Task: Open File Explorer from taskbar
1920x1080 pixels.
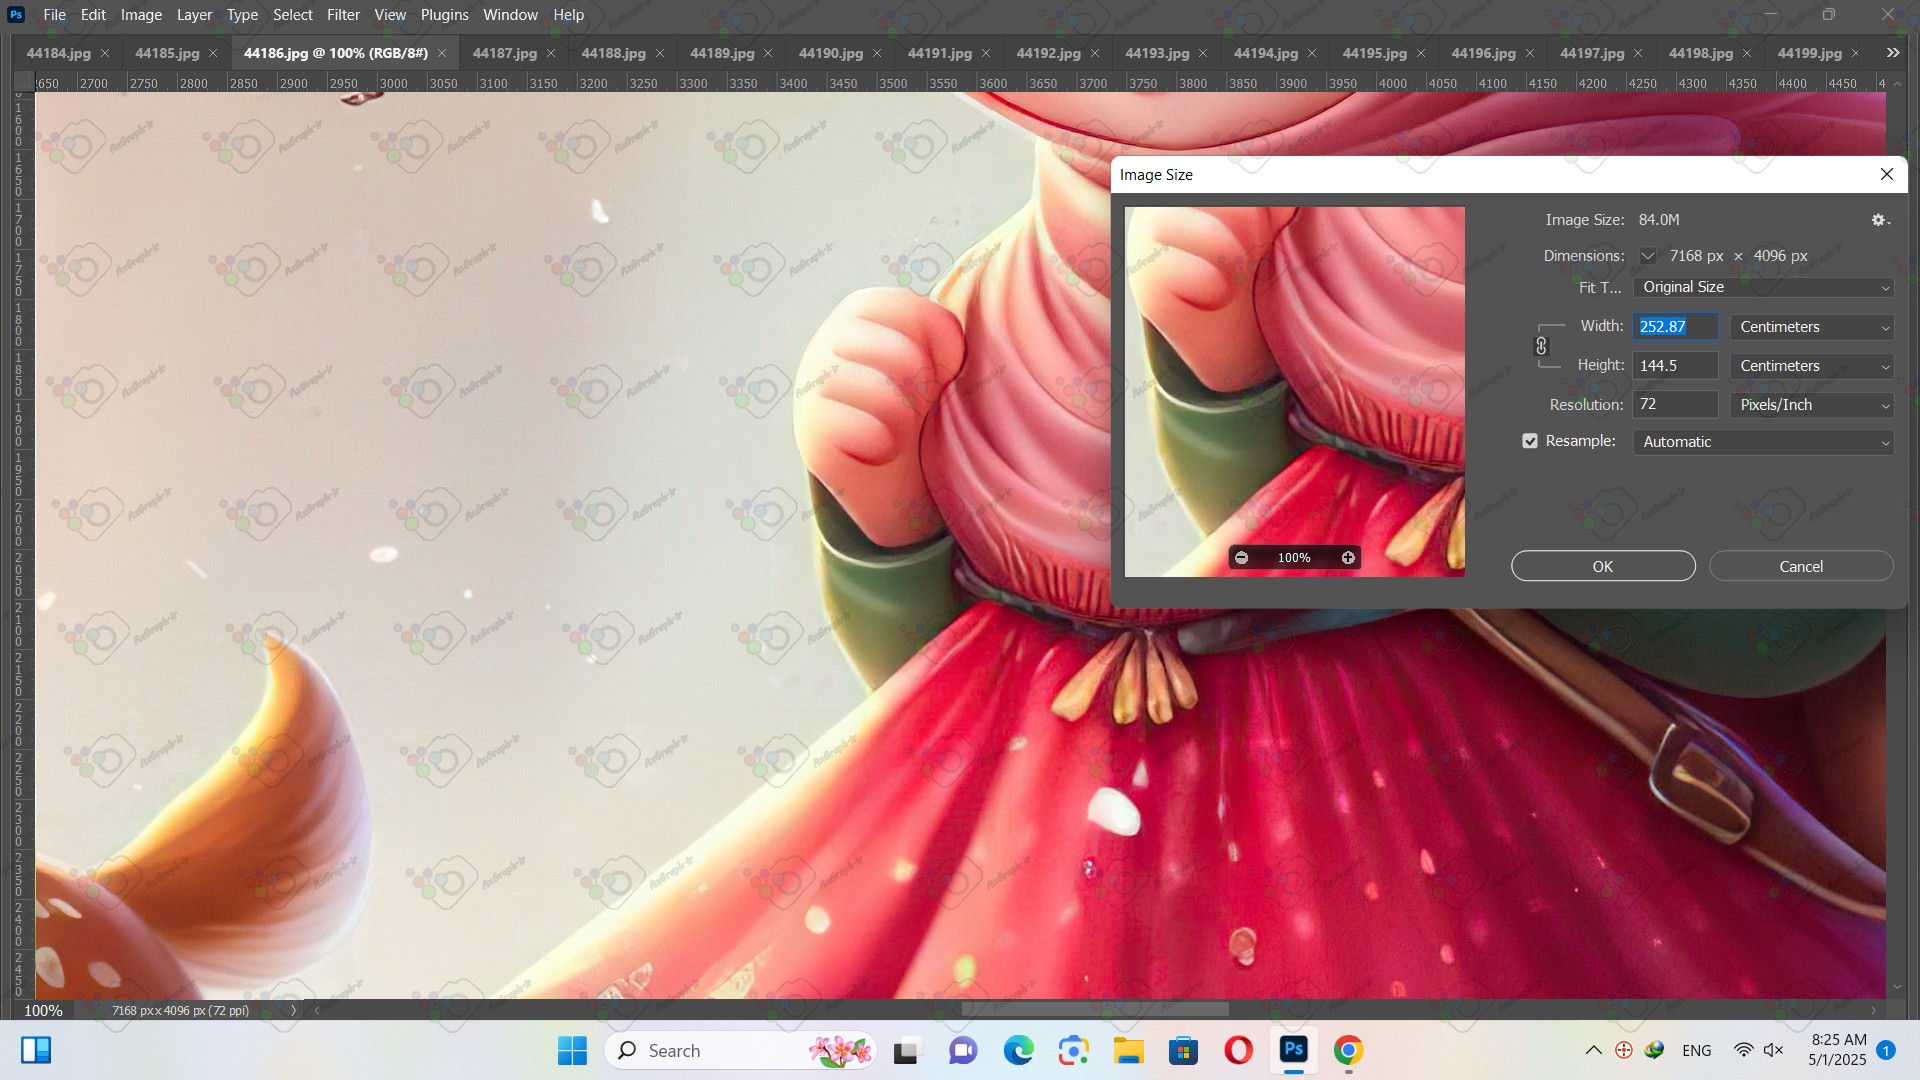Action: [x=1128, y=1050]
